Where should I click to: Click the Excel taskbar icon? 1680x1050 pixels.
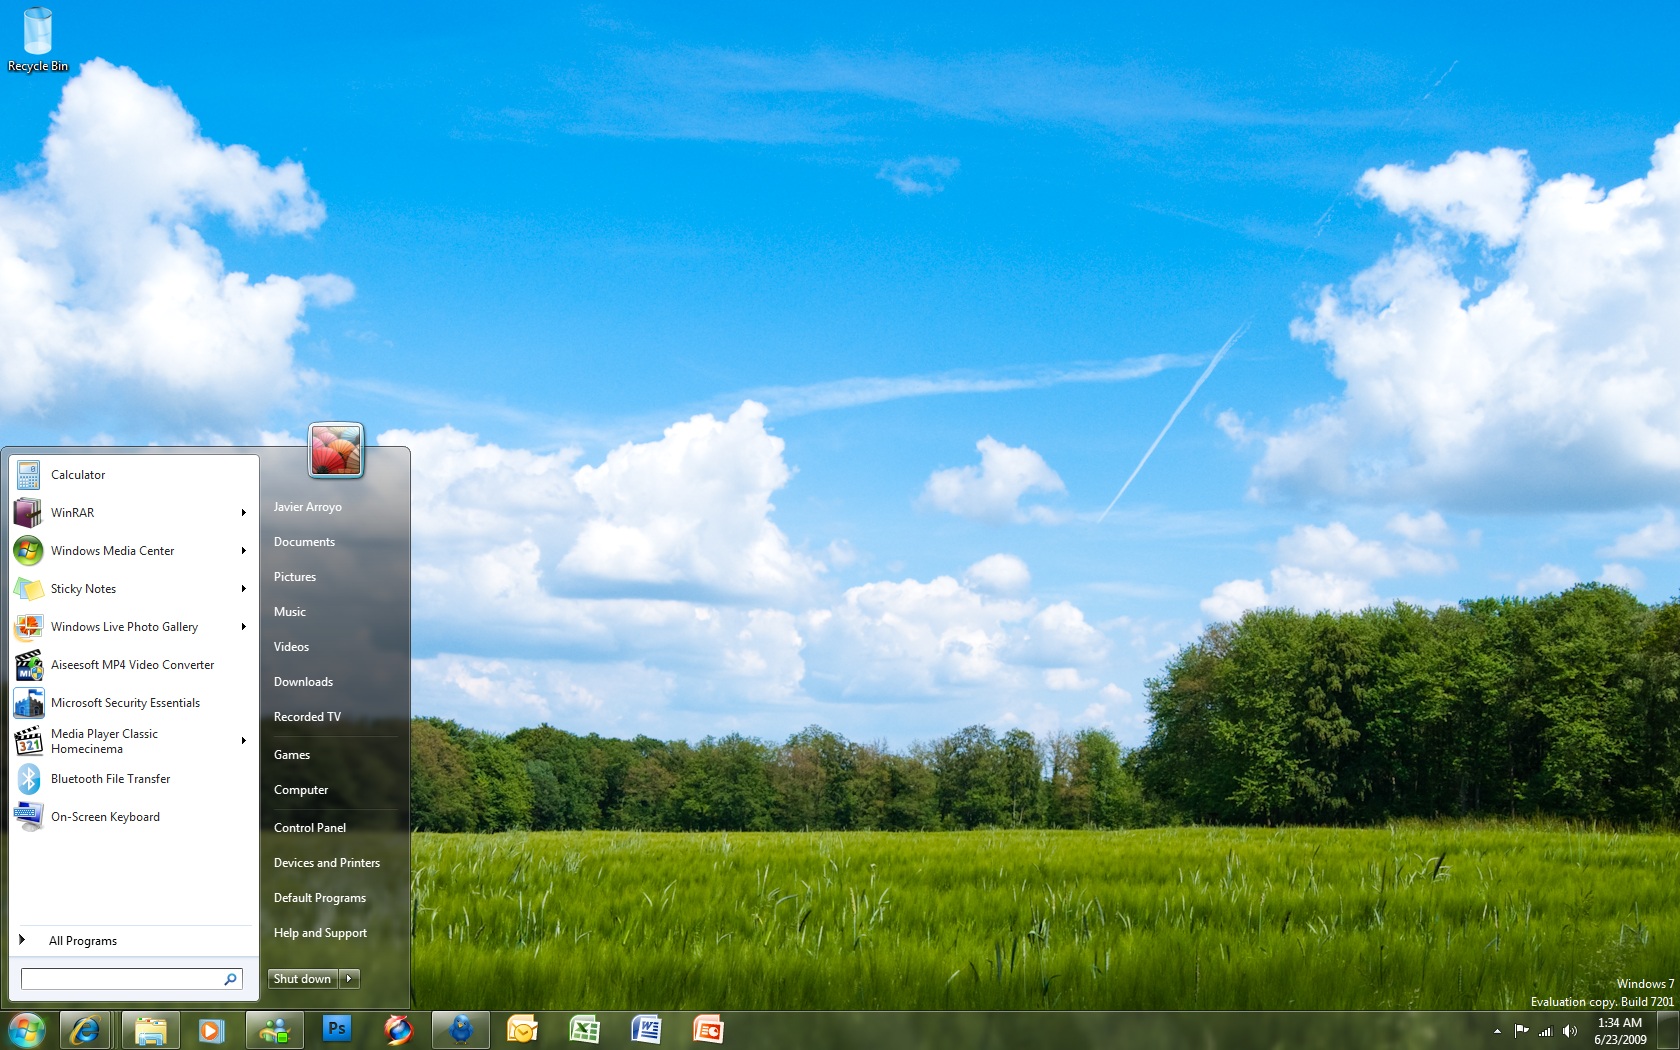[584, 1029]
